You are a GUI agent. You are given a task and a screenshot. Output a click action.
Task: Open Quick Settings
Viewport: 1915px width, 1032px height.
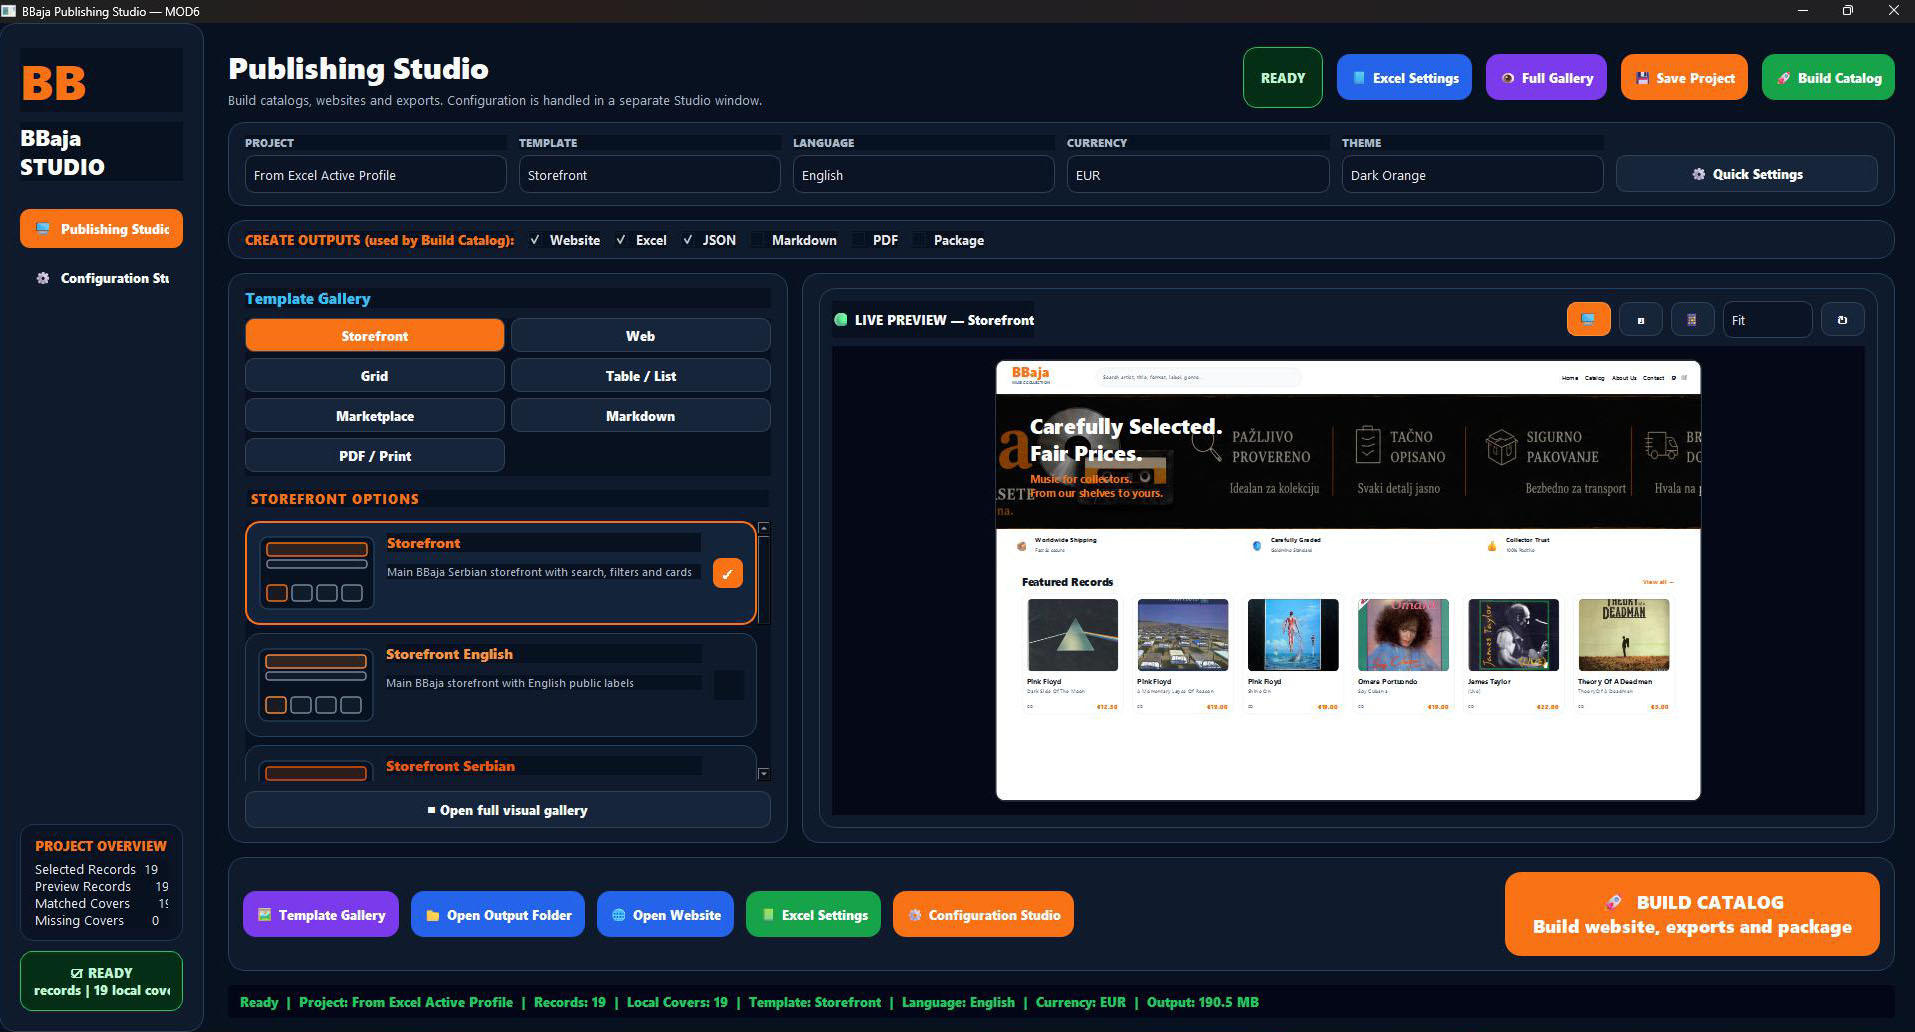click(1747, 174)
